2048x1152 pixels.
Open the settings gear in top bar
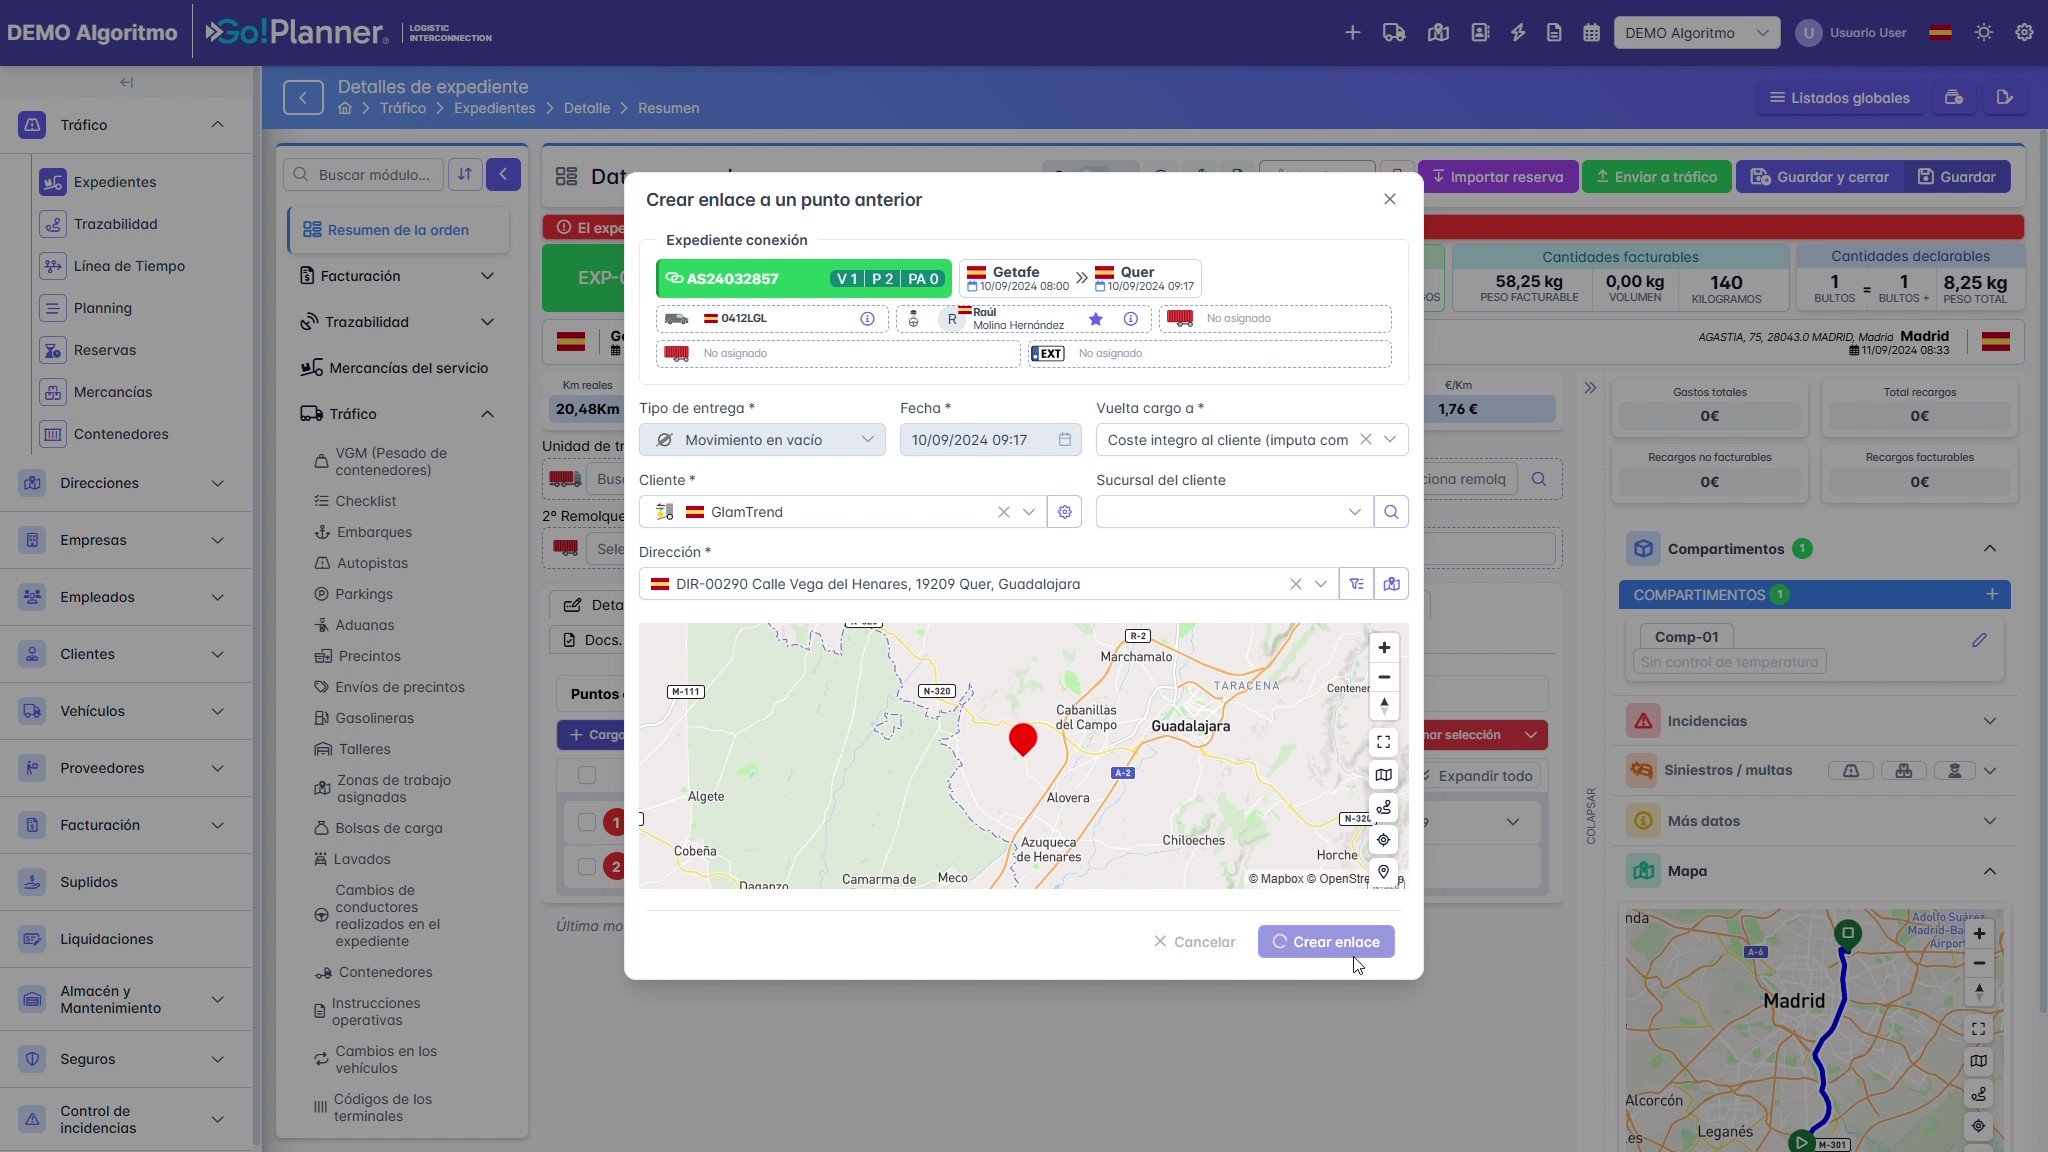pos(2024,33)
